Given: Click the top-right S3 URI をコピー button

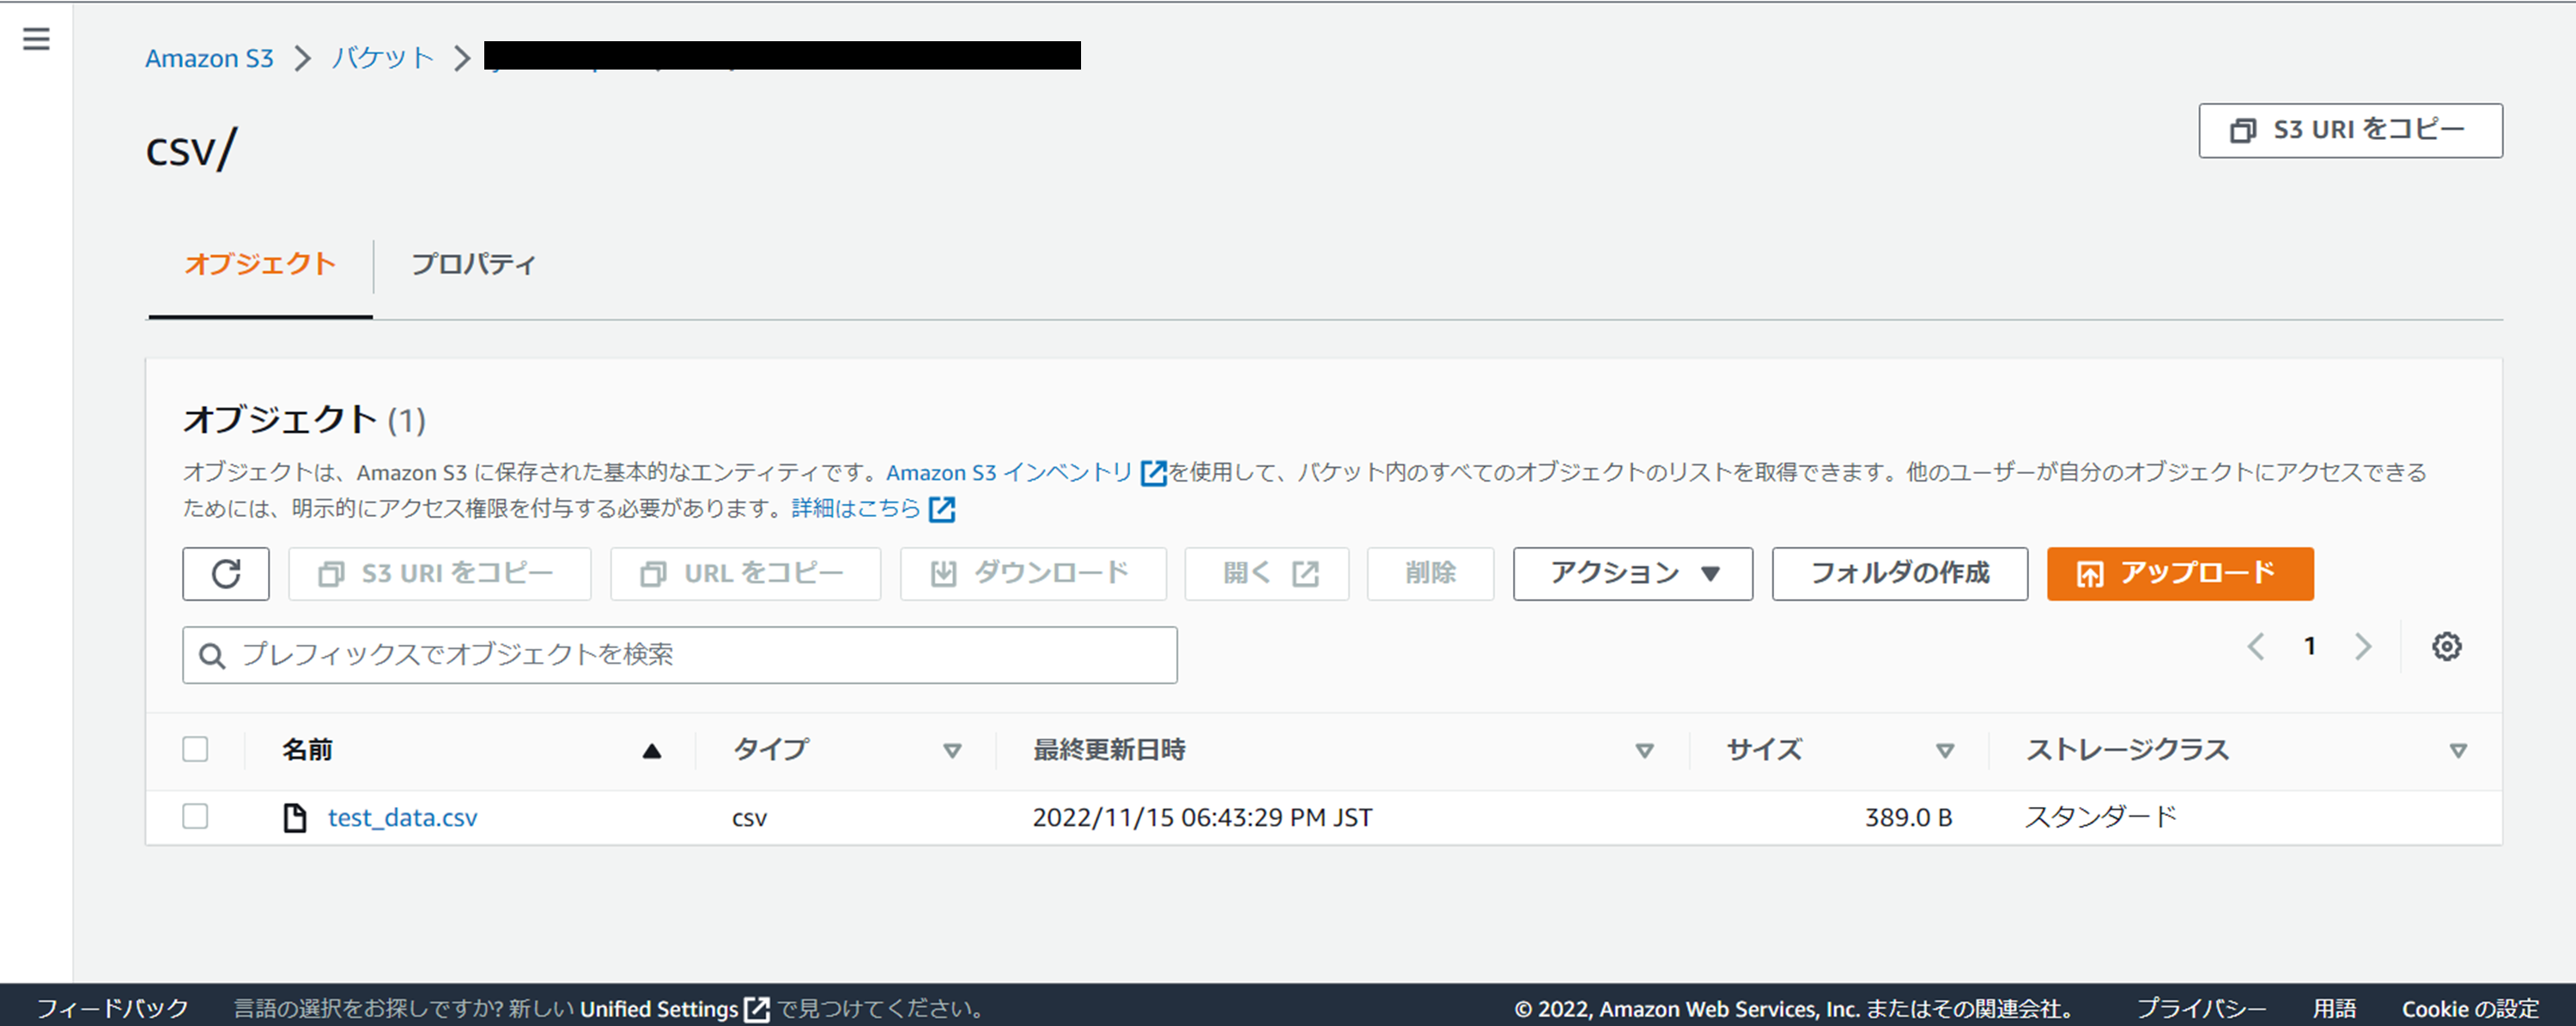Looking at the screenshot, I should coord(2350,130).
